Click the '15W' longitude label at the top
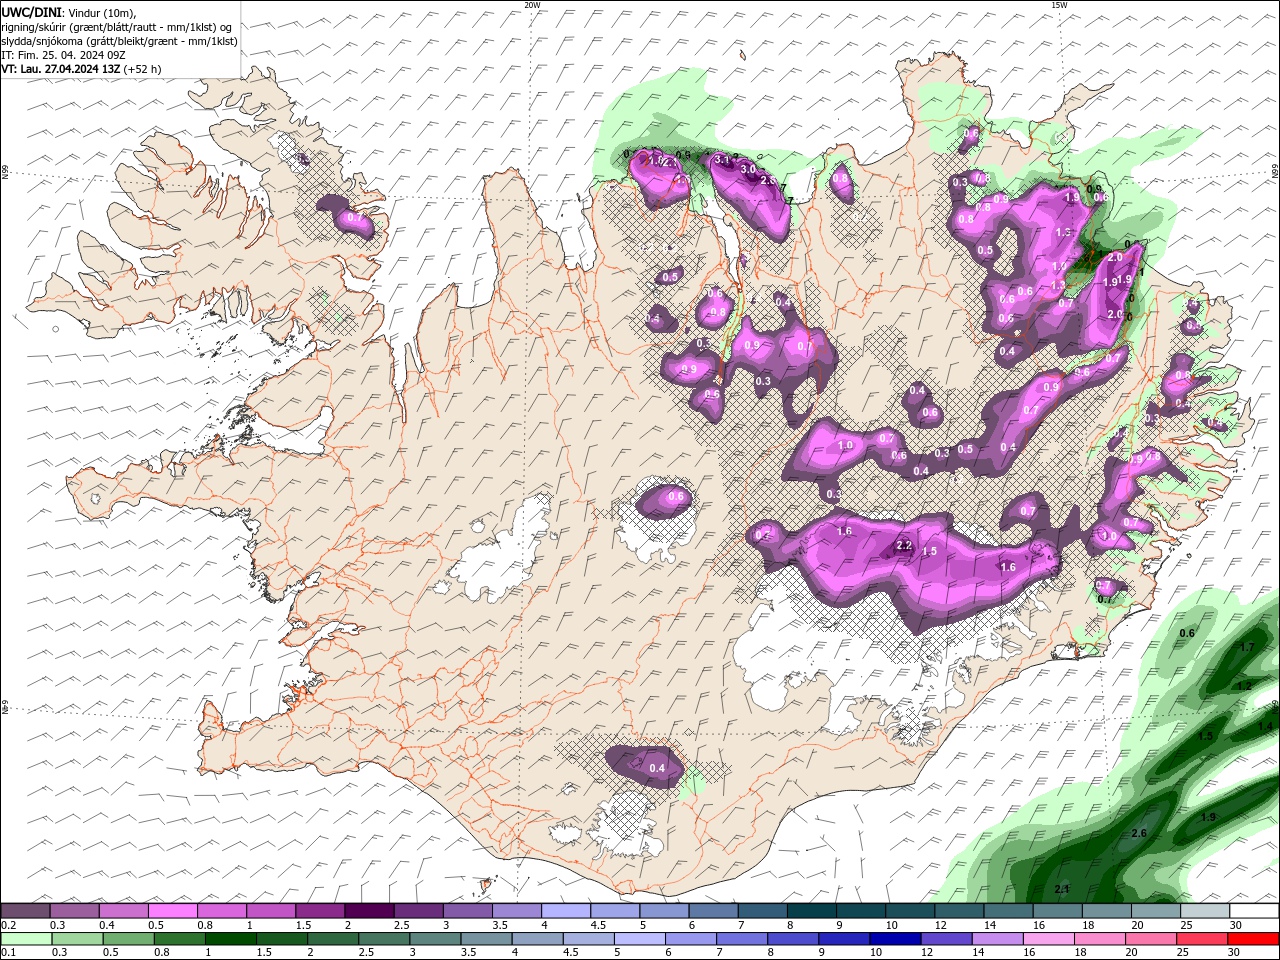1280x960 pixels. (x=1060, y=5)
